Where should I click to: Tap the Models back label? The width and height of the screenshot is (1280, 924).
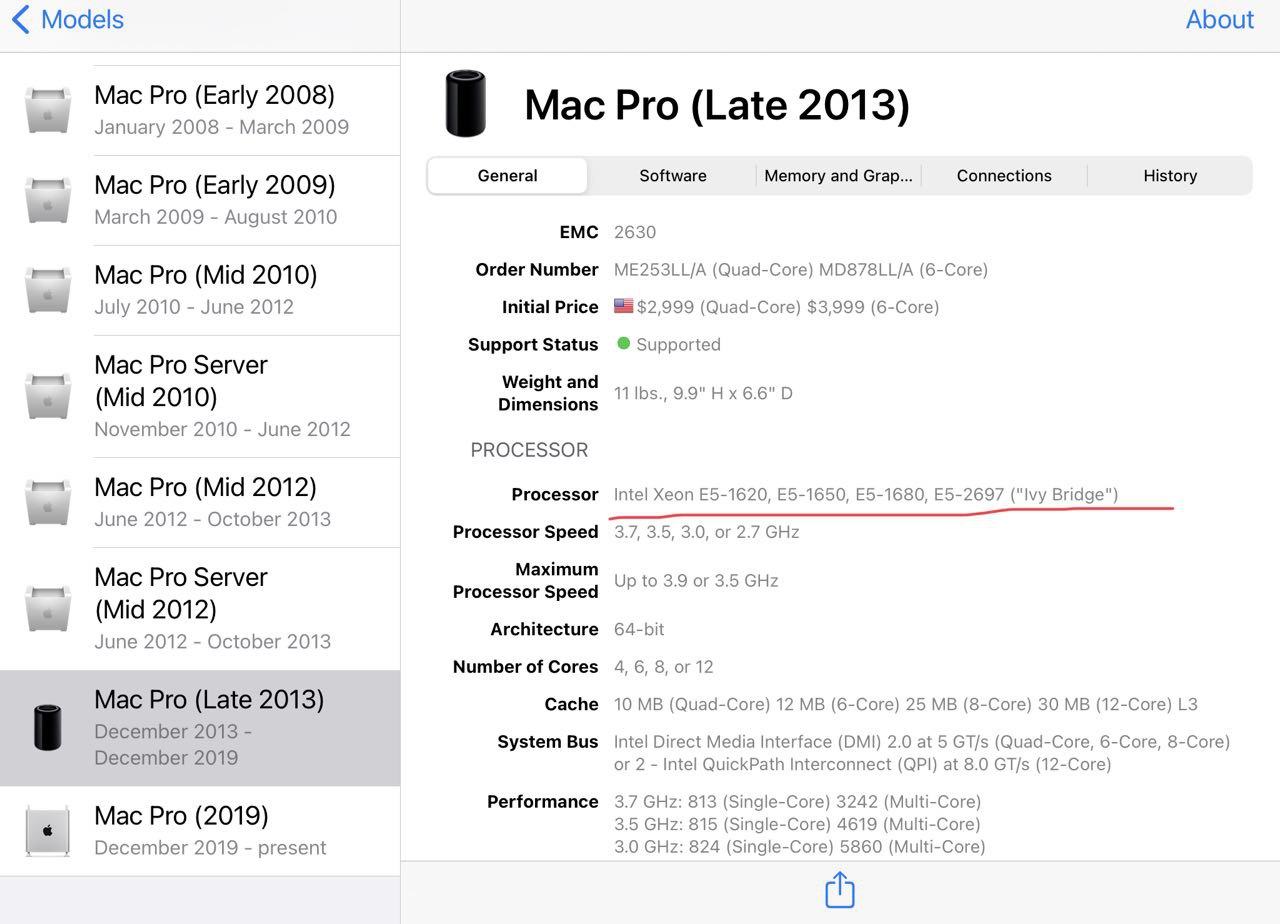82,19
